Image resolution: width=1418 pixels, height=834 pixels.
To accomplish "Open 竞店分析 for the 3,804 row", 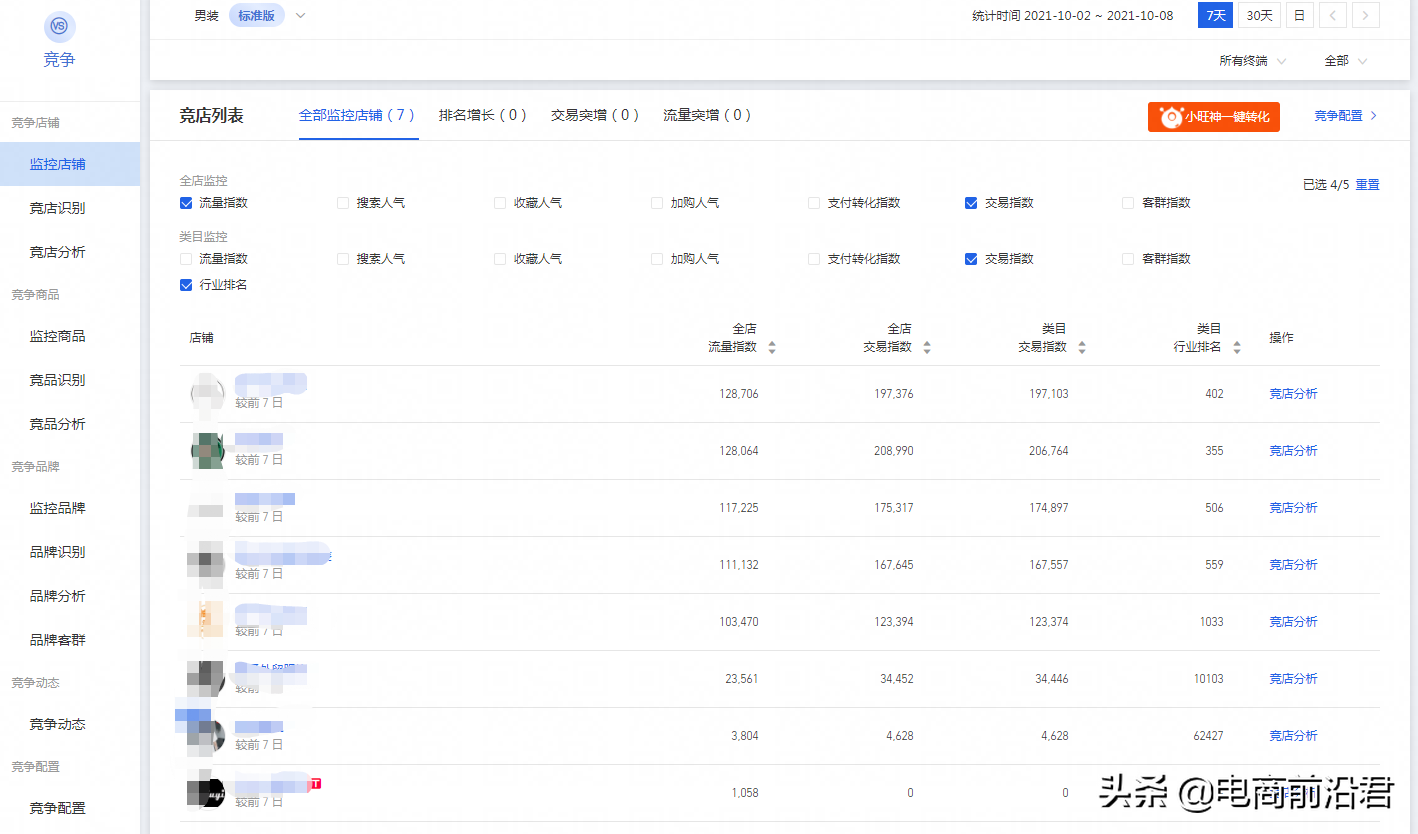I will point(1293,736).
